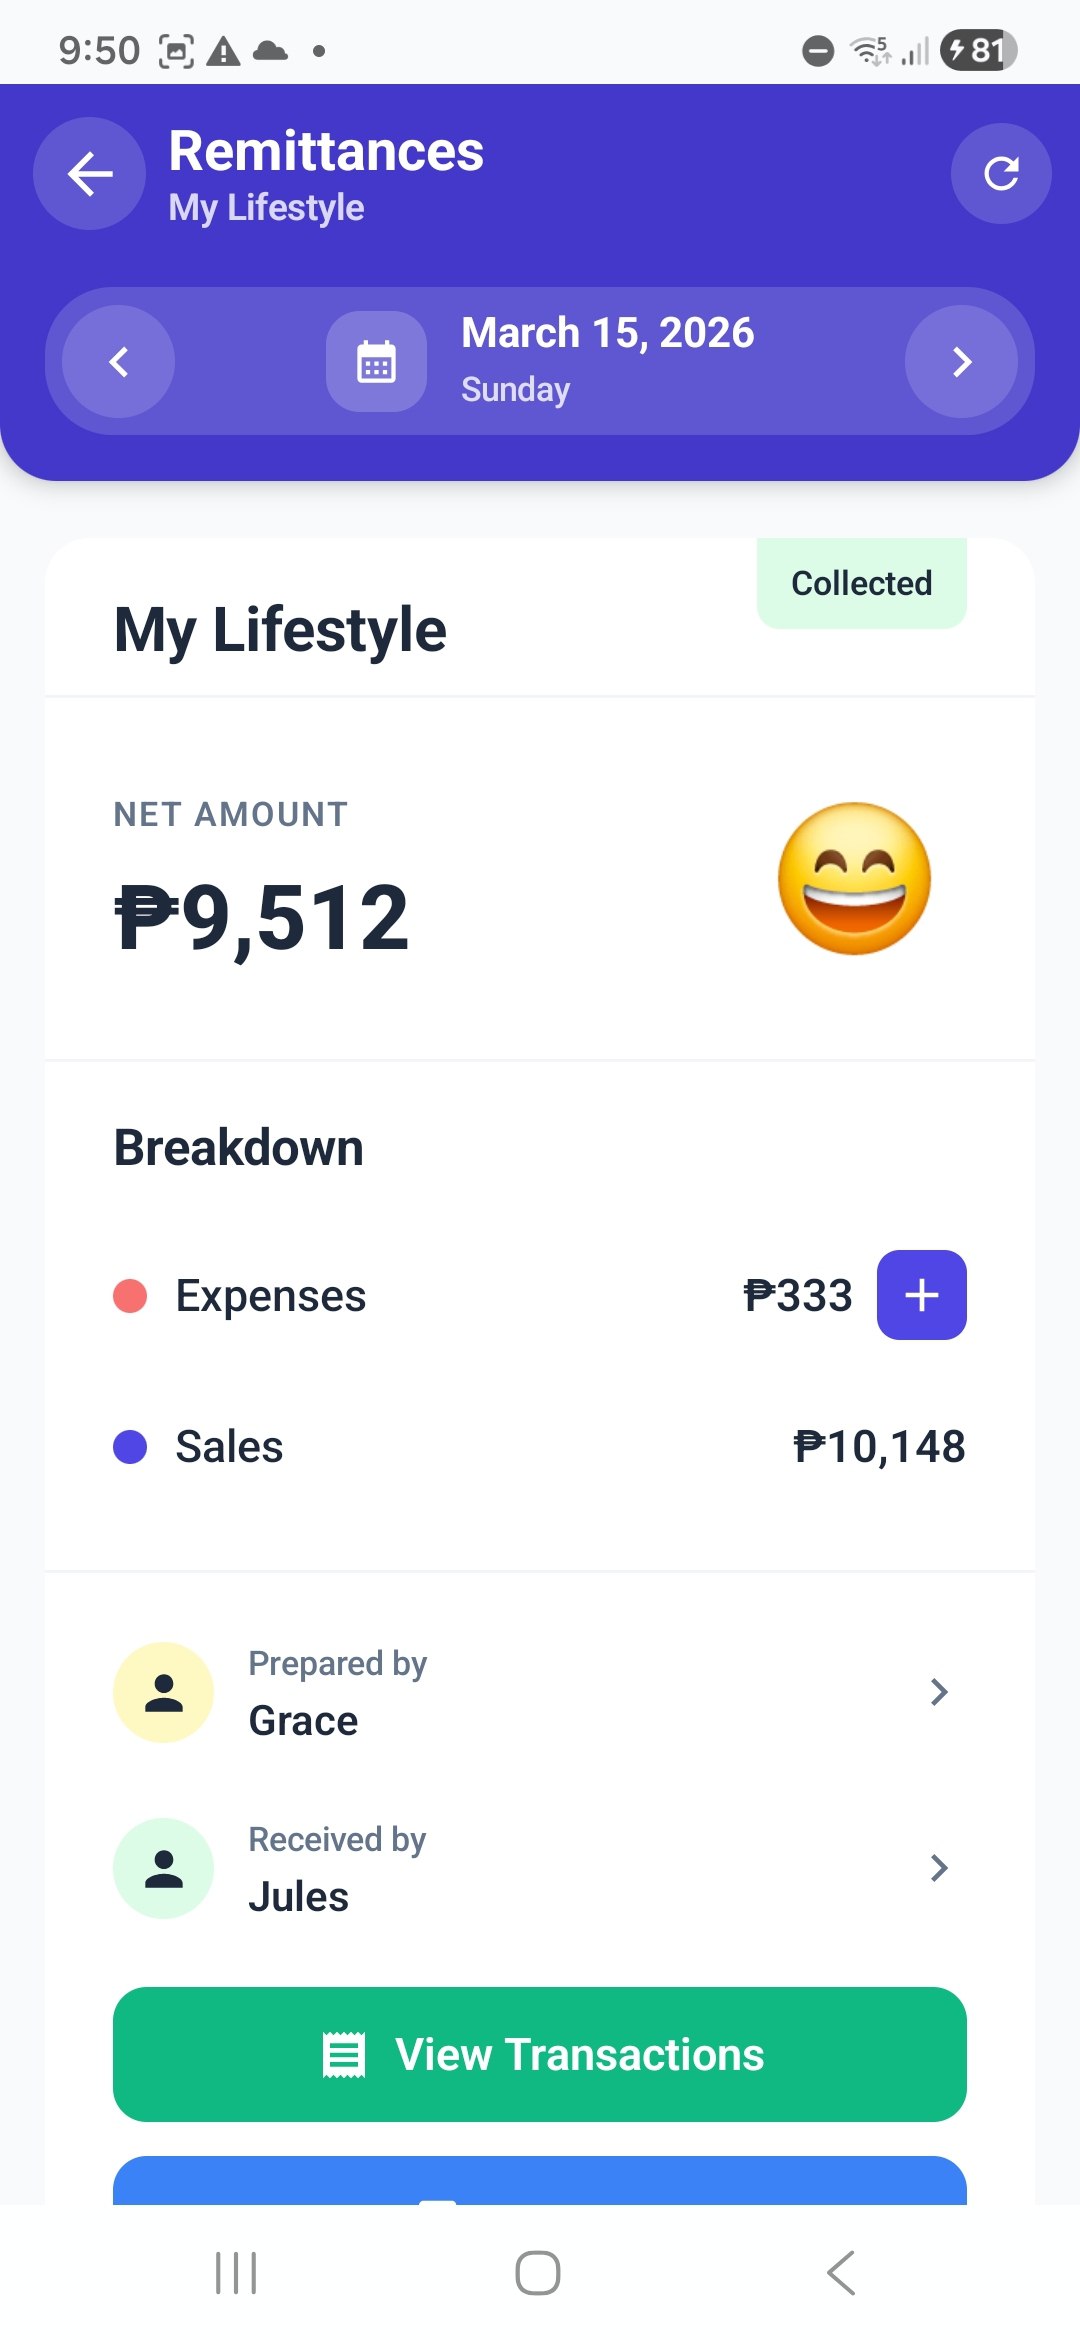The width and height of the screenshot is (1080, 2340).
Task: Tap the Received by person avatar
Action: tap(164, 1868)
